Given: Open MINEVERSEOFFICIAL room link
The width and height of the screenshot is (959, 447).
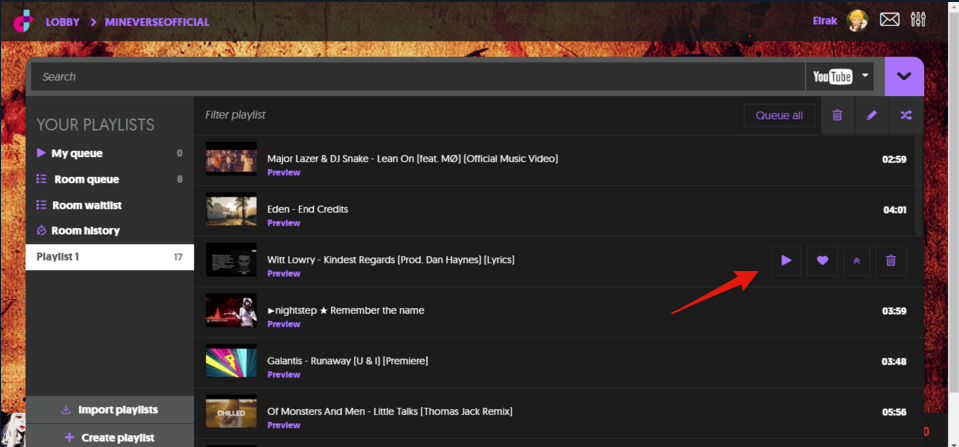Looking at the screenshot, I should 157,22.
